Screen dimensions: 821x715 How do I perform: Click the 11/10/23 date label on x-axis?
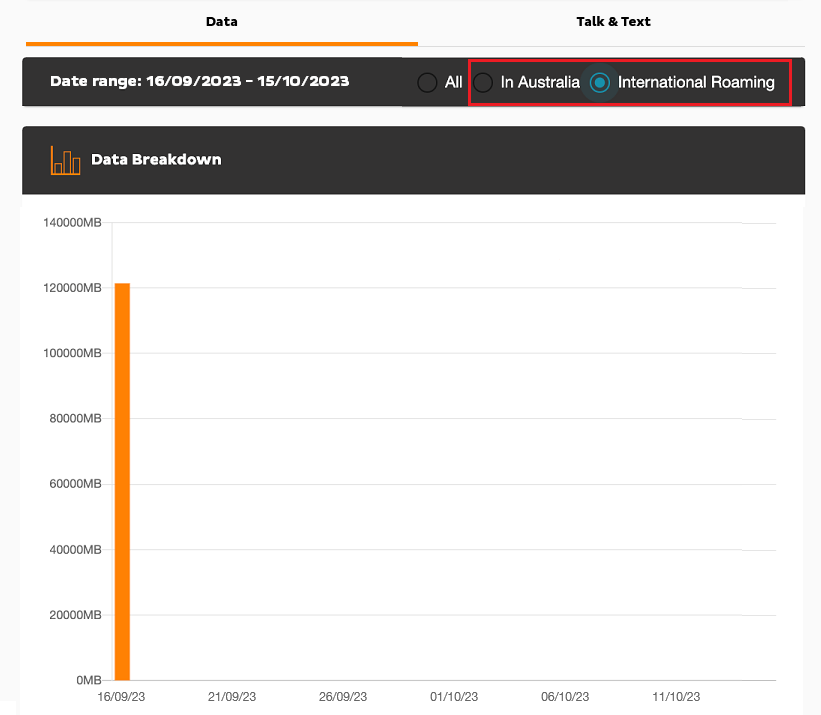point(678,697)
